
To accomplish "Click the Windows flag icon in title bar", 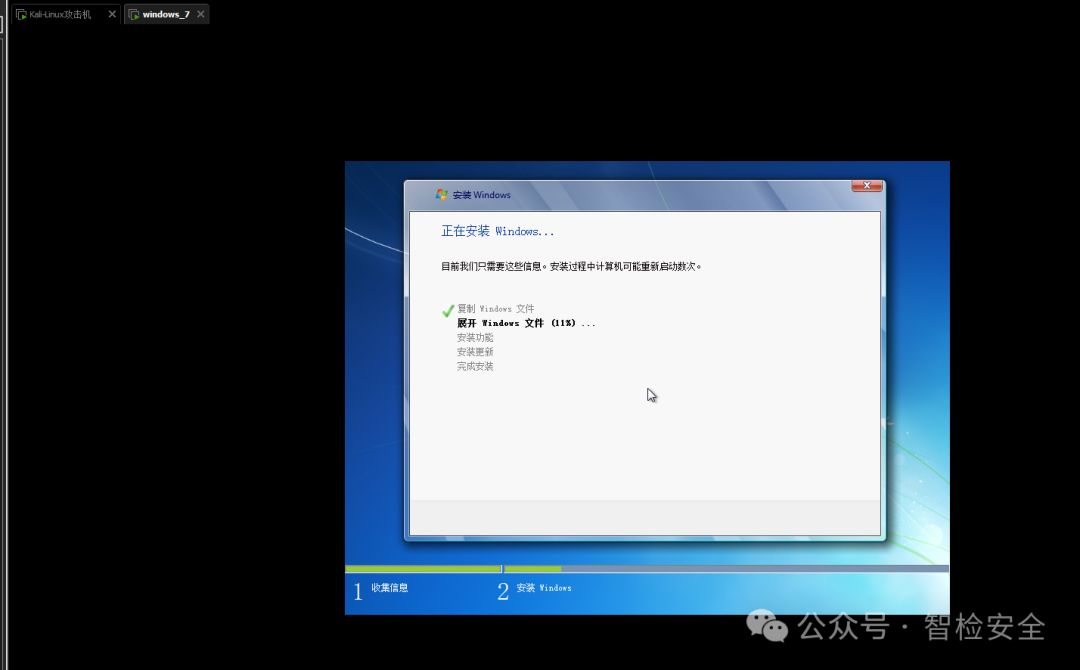I will coord(442,195).
